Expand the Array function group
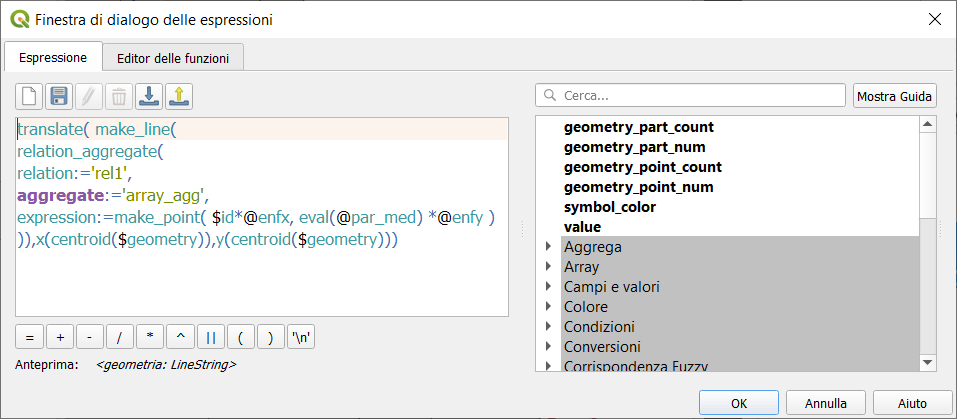 [x=547, y=267]
